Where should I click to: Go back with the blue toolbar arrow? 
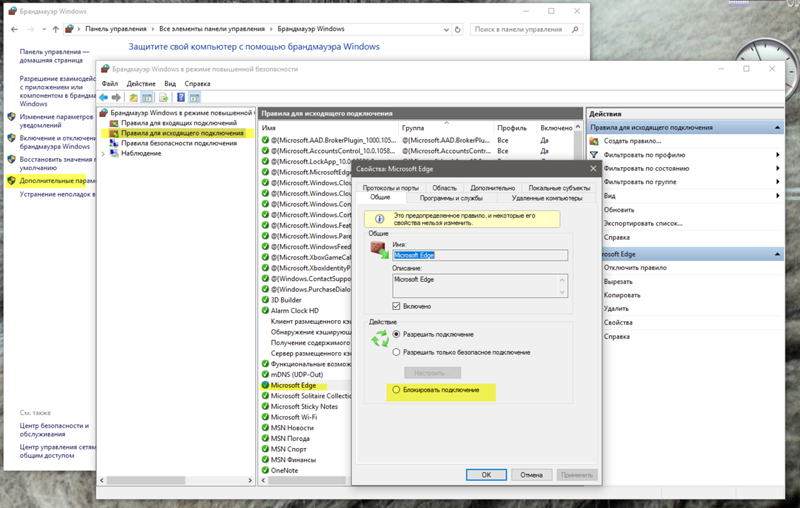(x=104, y=97)
